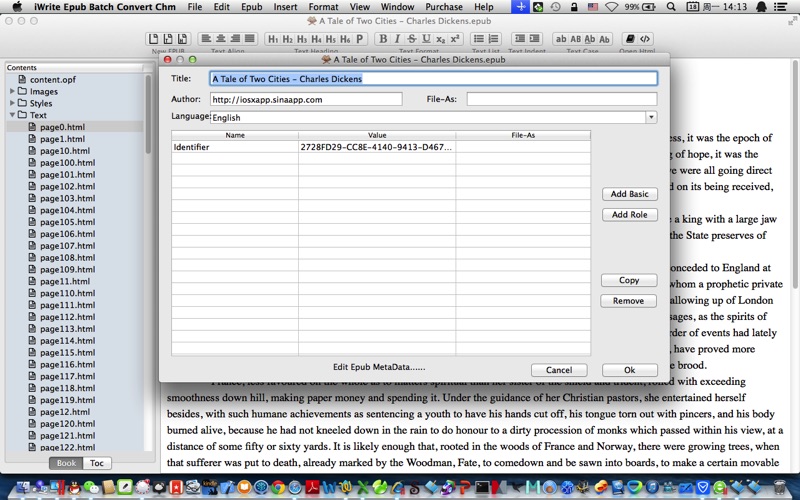Open the Epub menu

(x=252, y=7)
